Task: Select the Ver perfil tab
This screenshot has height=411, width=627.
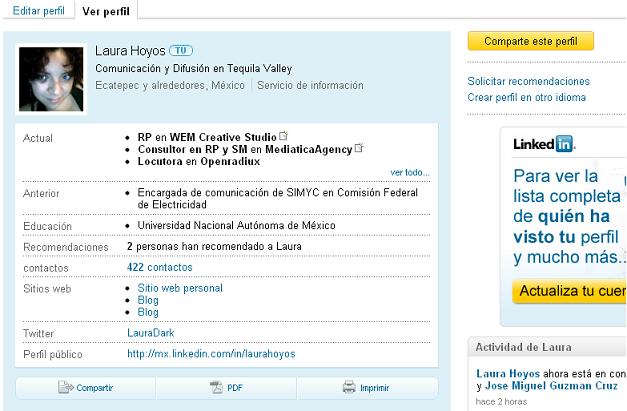Action: click(106, 11)
